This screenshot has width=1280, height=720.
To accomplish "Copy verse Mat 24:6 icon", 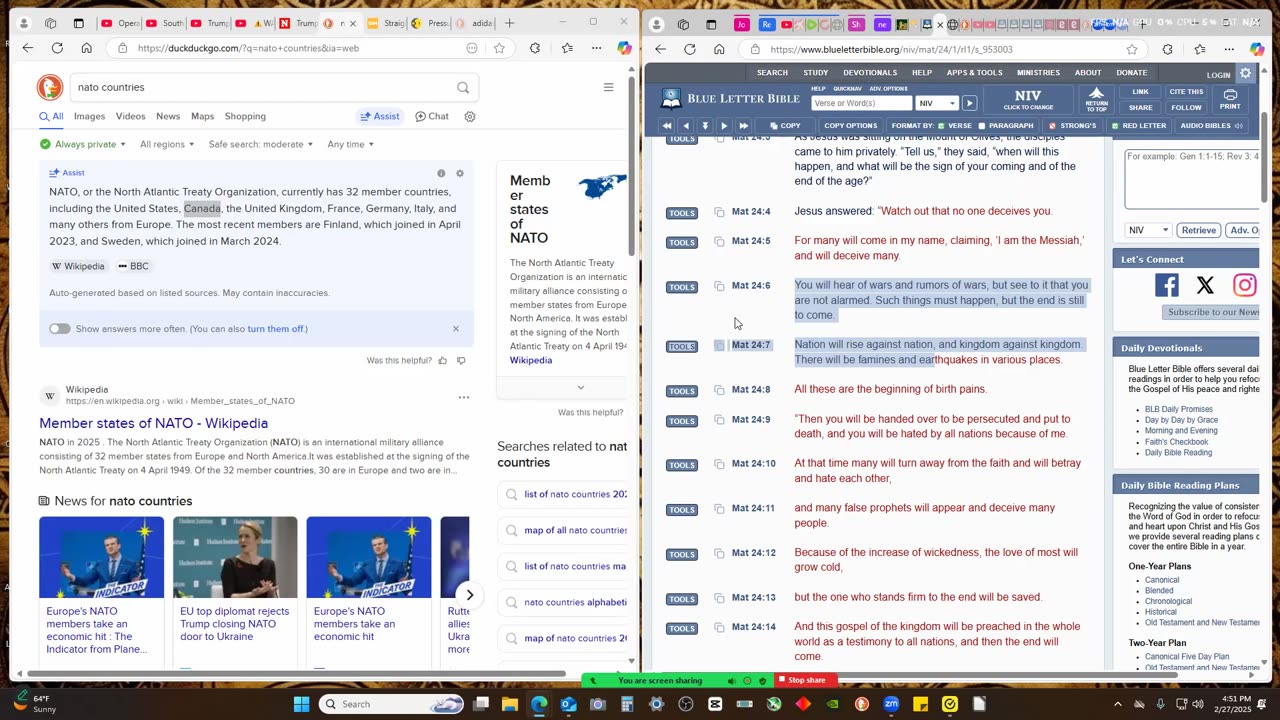I will [x=719, y=286].
